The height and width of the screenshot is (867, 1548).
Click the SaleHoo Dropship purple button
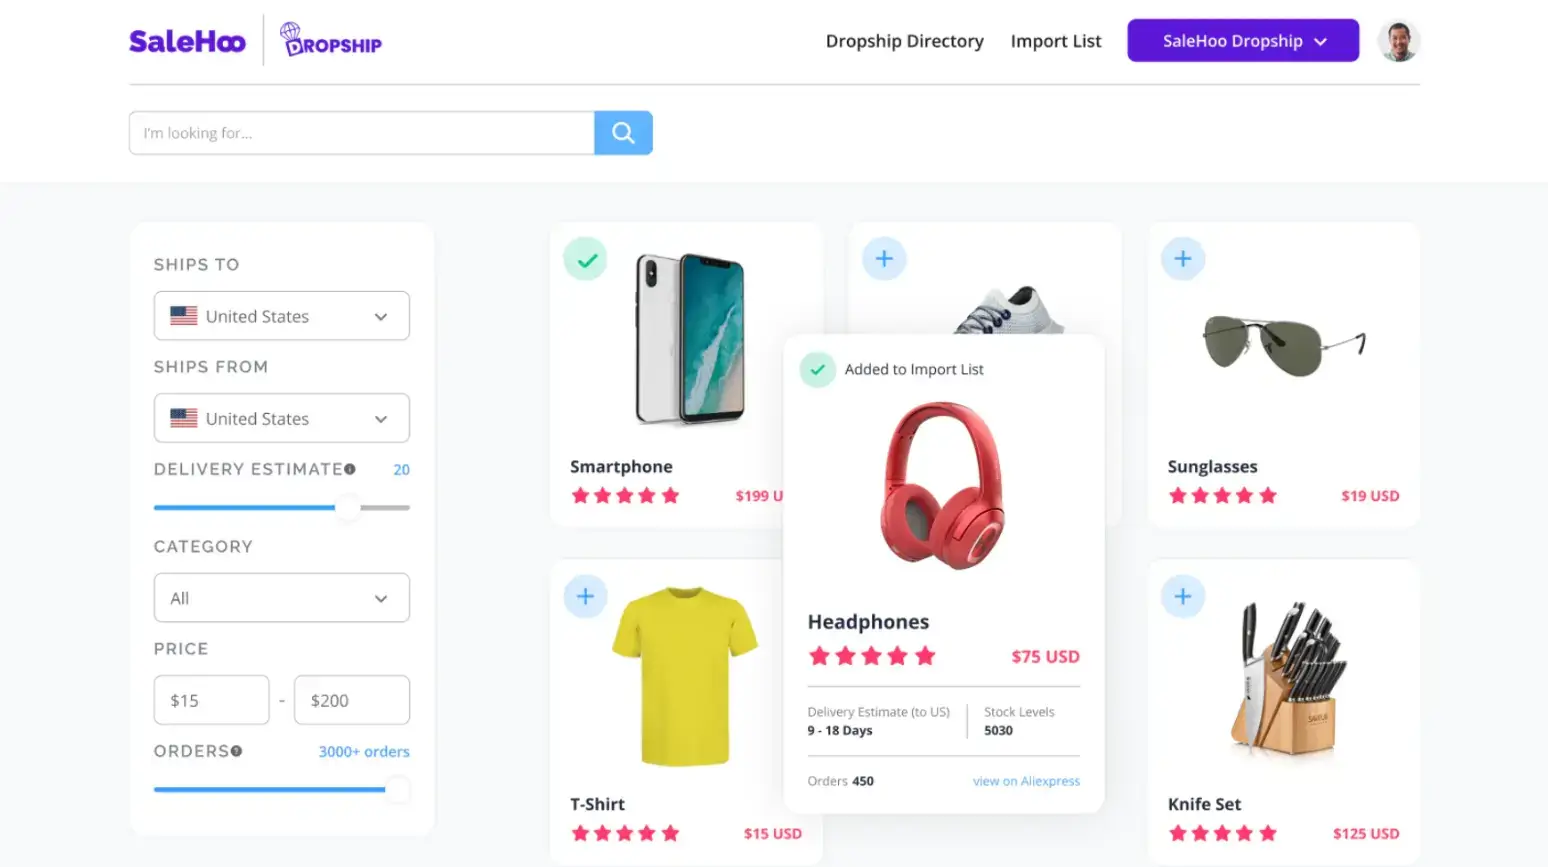pos(1243,41)
